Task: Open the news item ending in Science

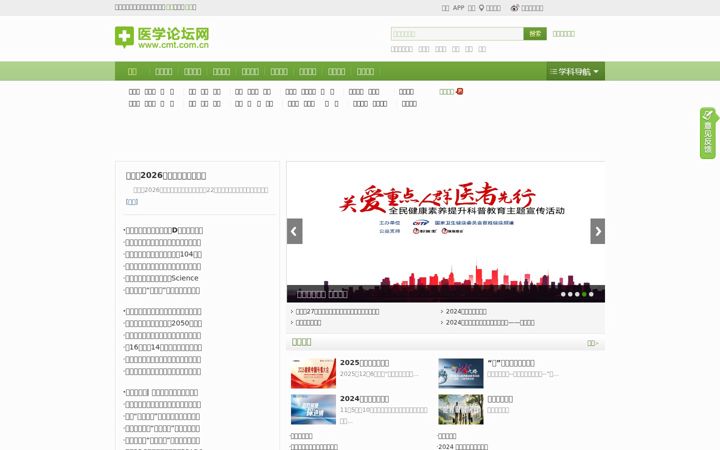Action: tap(162, 278)
